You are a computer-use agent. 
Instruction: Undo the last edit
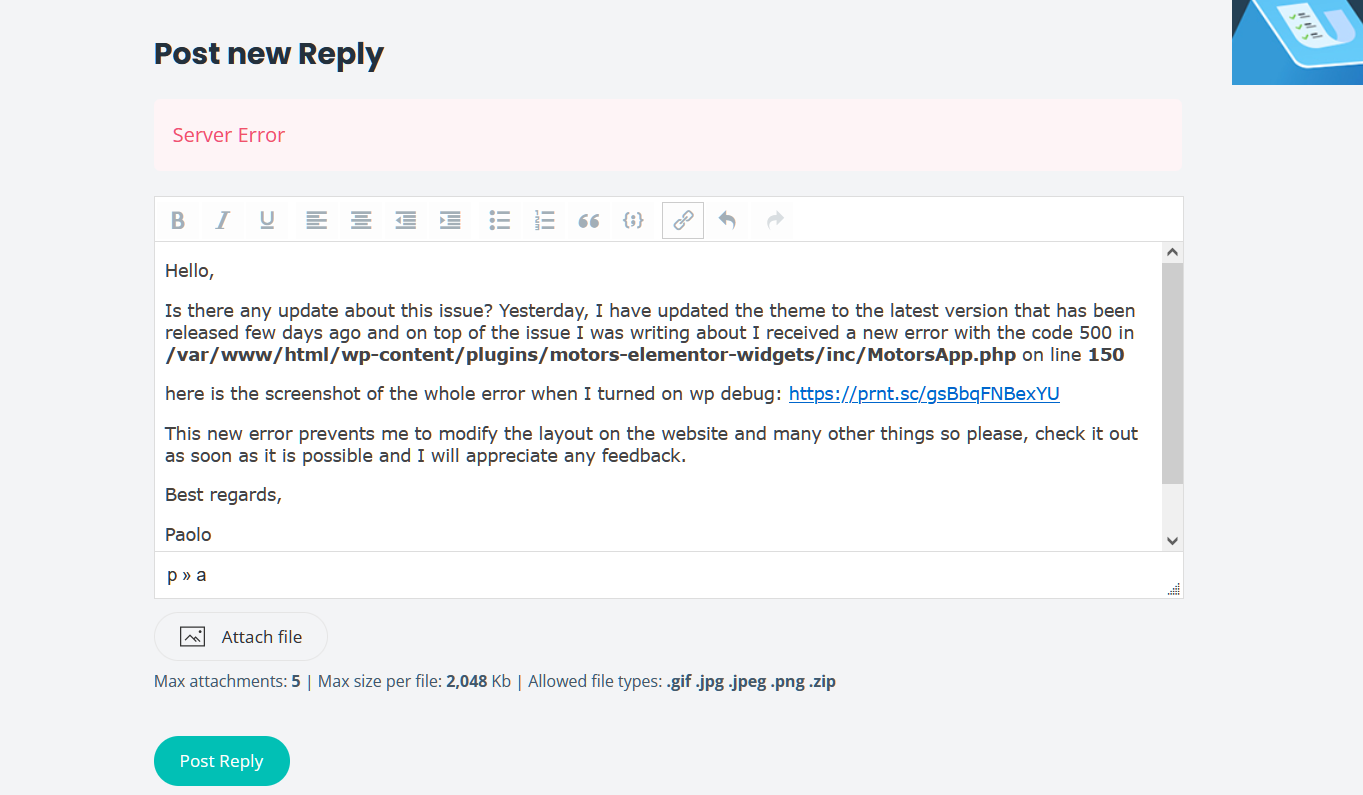728,221
